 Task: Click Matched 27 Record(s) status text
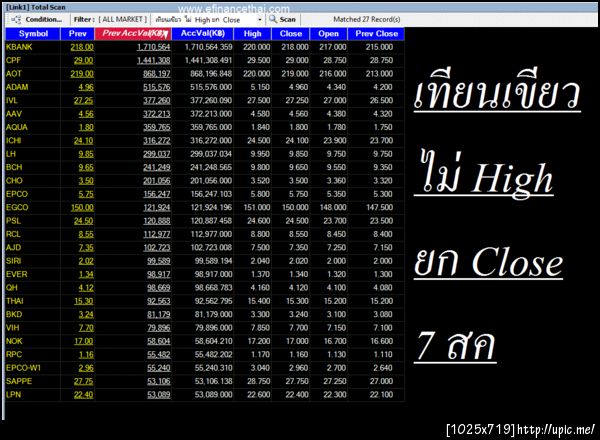[366, 19]
